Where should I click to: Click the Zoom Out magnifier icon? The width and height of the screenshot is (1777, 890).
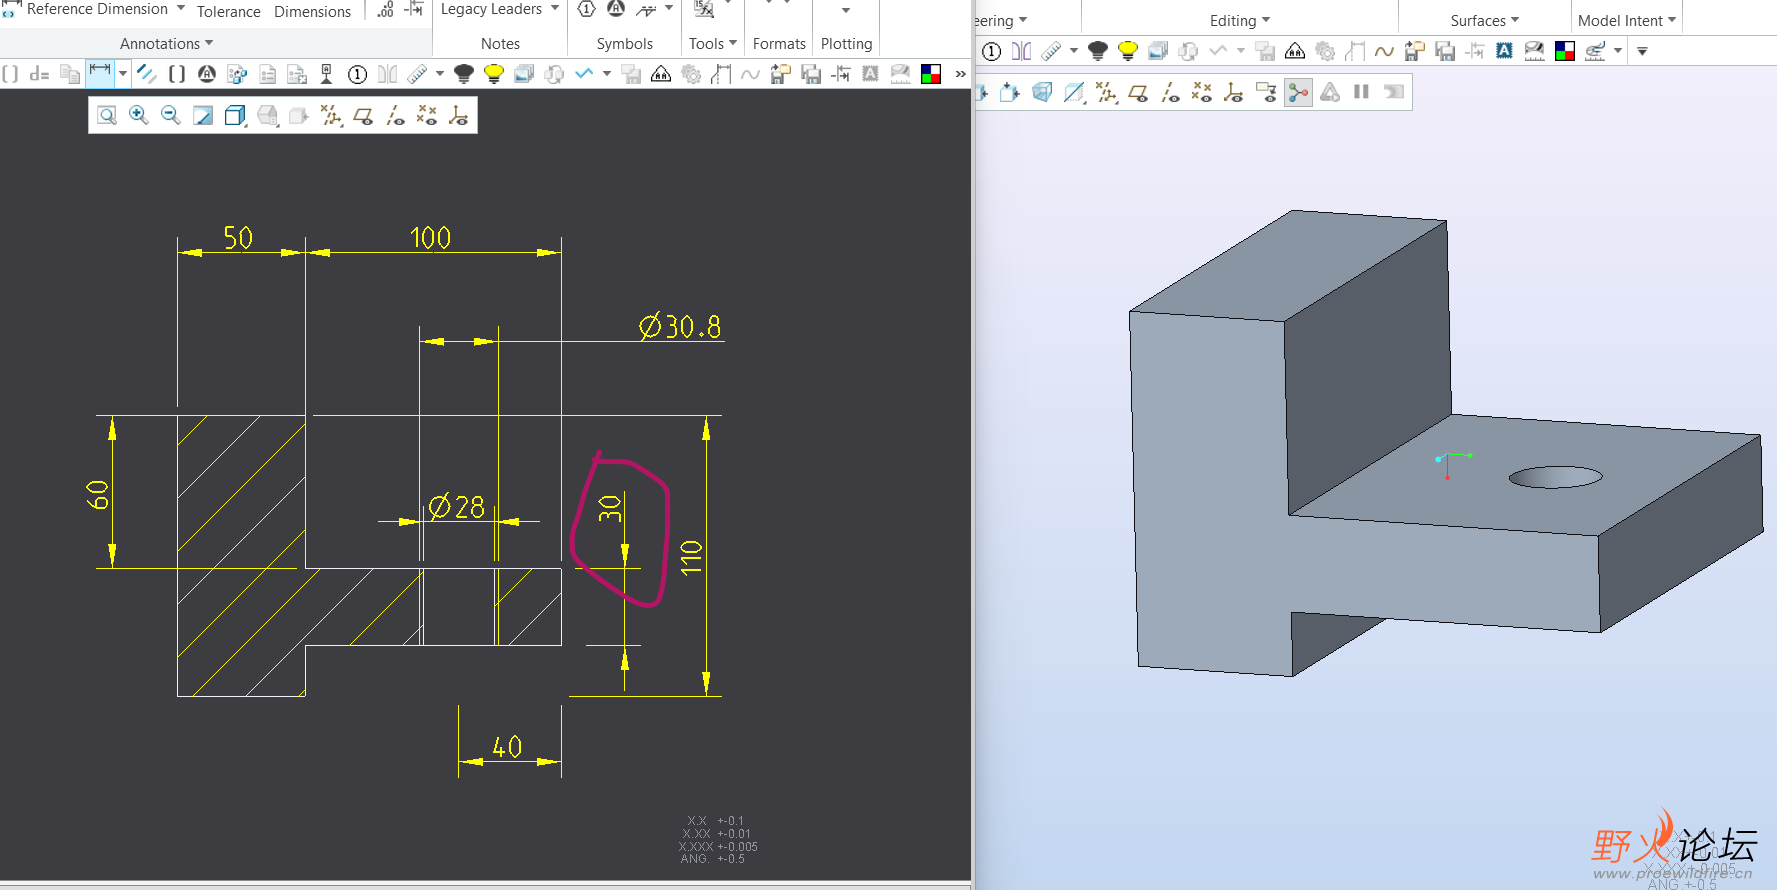(x=171, y=116)
